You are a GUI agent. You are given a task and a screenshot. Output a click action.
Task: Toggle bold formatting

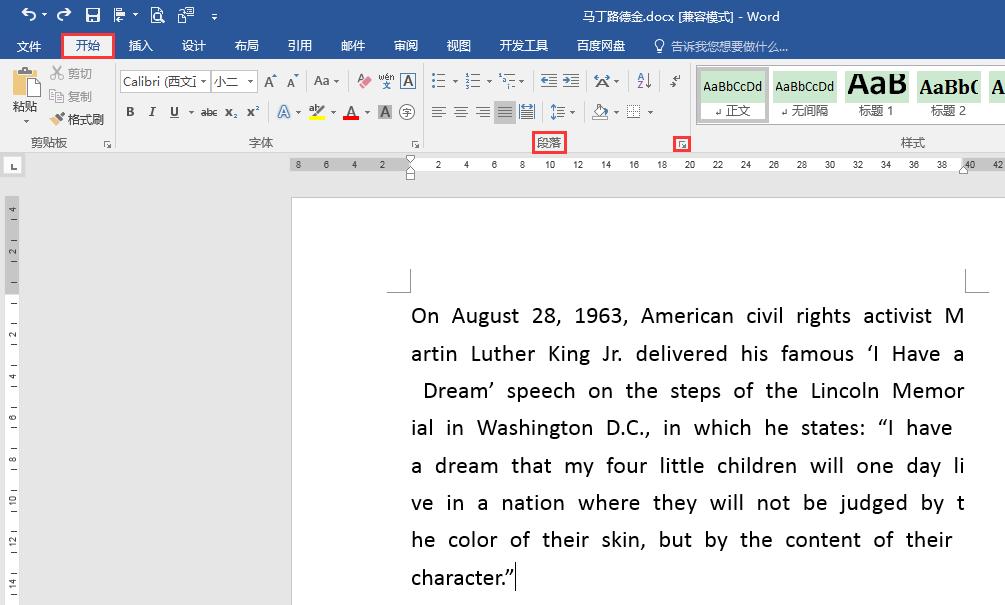(x=130, y=112)
